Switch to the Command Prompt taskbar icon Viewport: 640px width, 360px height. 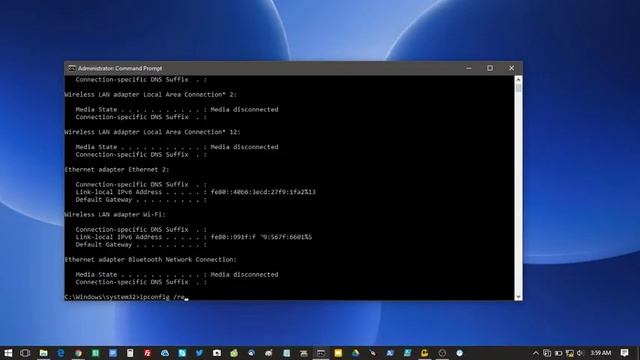321,353
